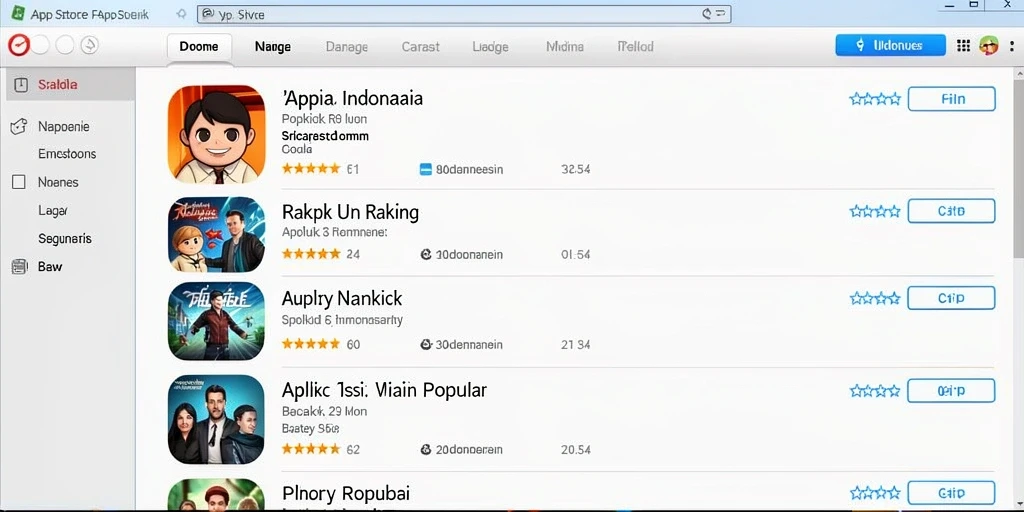This screenshot has width=1024, height=512.
Task: Click gold star rating of Appia Indonaaia
Action: (x=311, y=169)
